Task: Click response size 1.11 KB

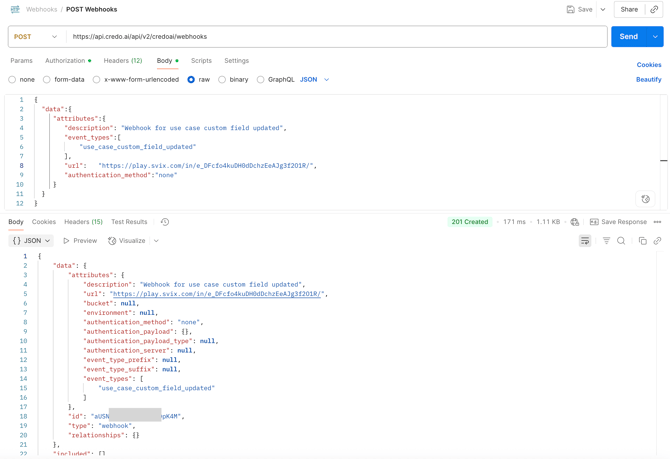Action: (548, 222)
